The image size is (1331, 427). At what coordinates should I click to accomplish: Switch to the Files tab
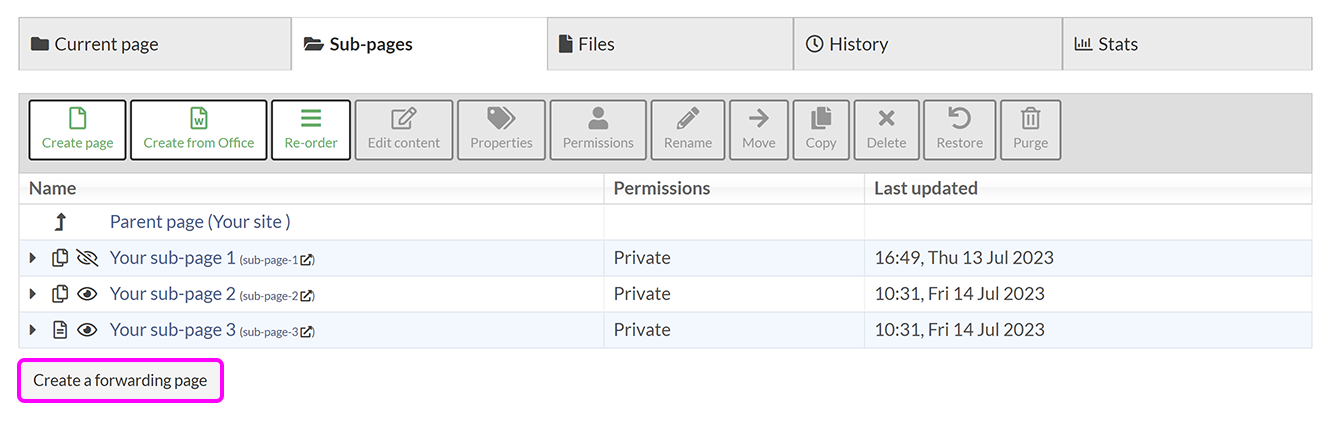click(x=670, y=44)
